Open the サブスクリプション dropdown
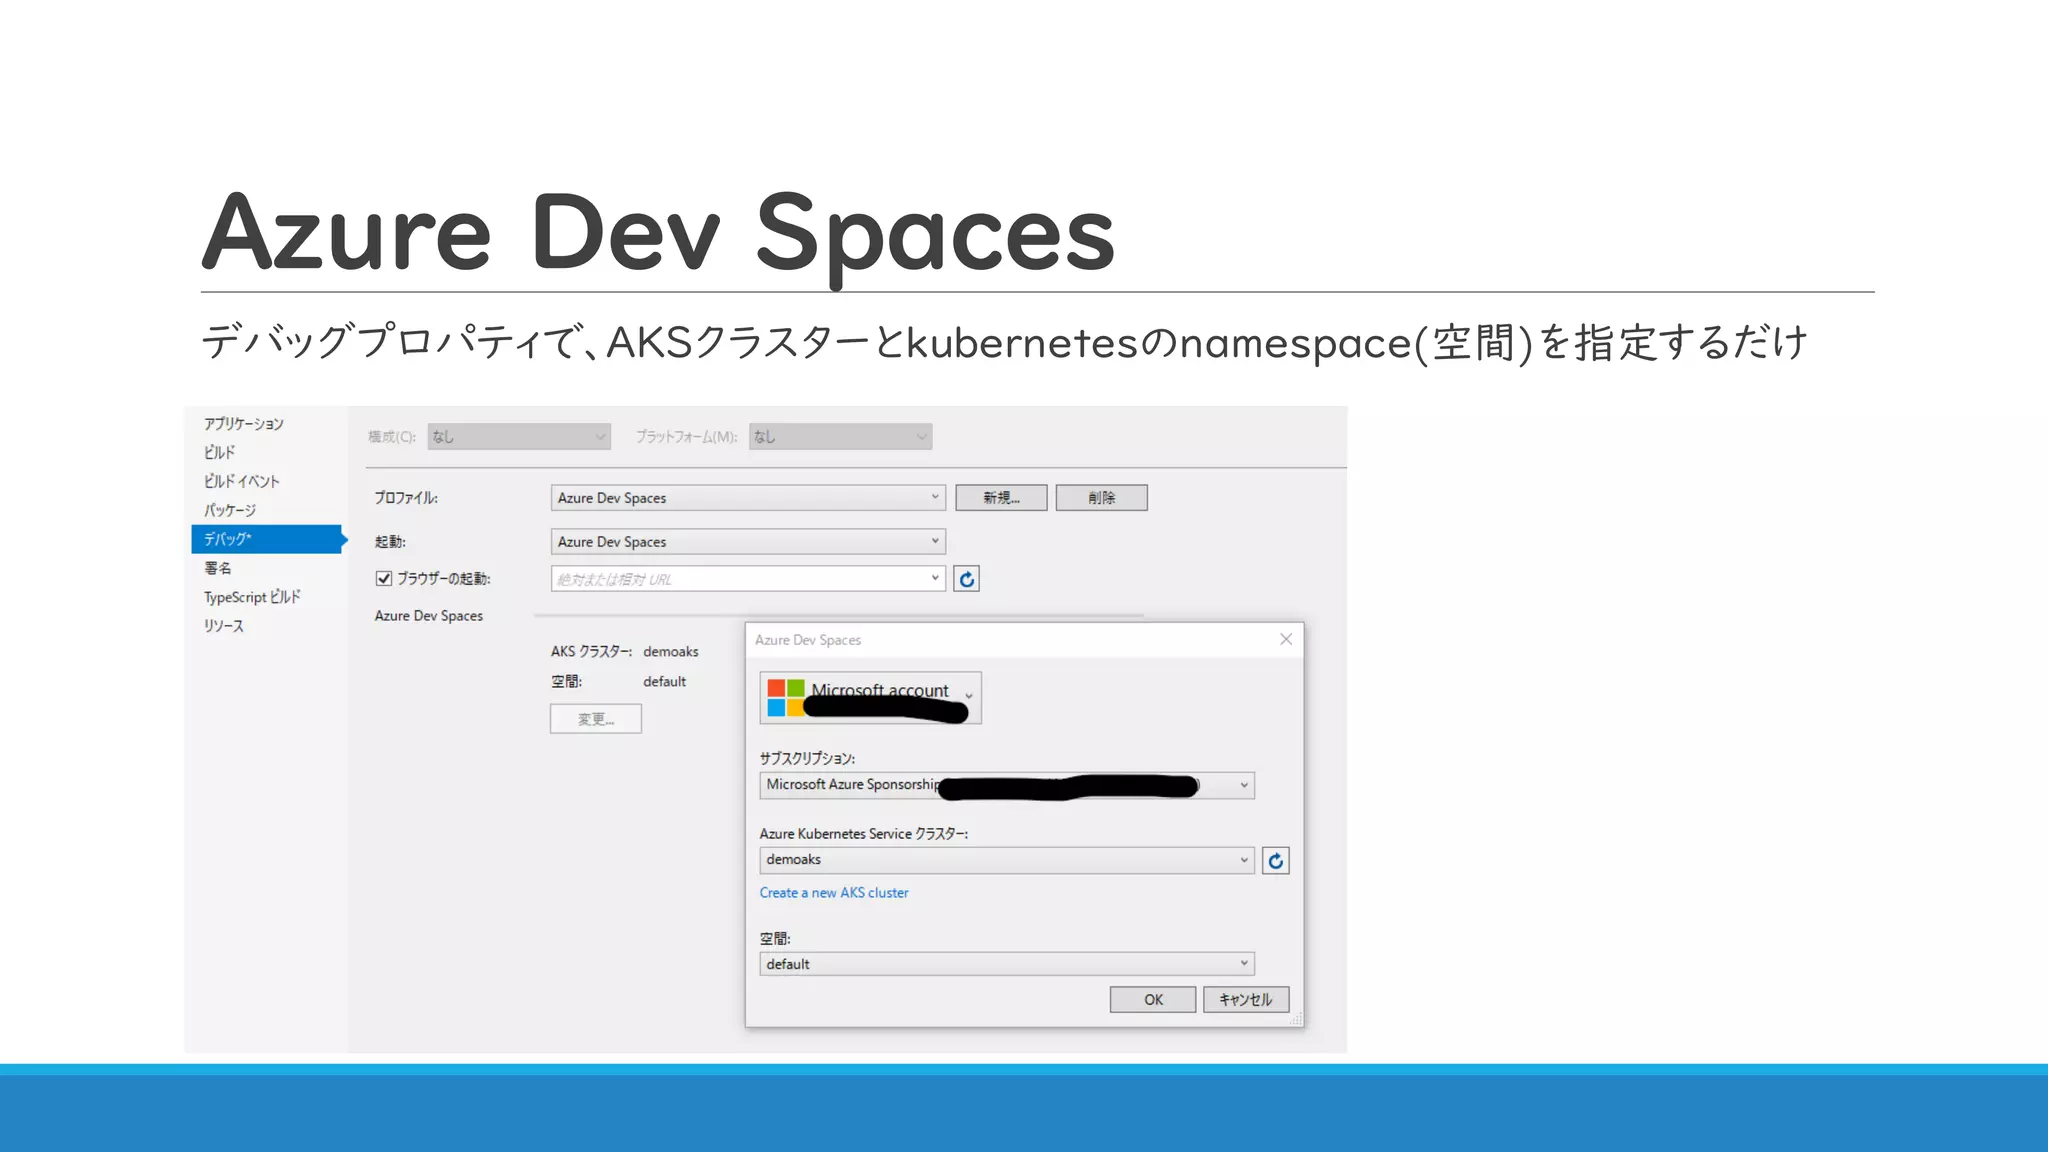Viewport: 2048px width, 1152px height. click(1007, 785)
